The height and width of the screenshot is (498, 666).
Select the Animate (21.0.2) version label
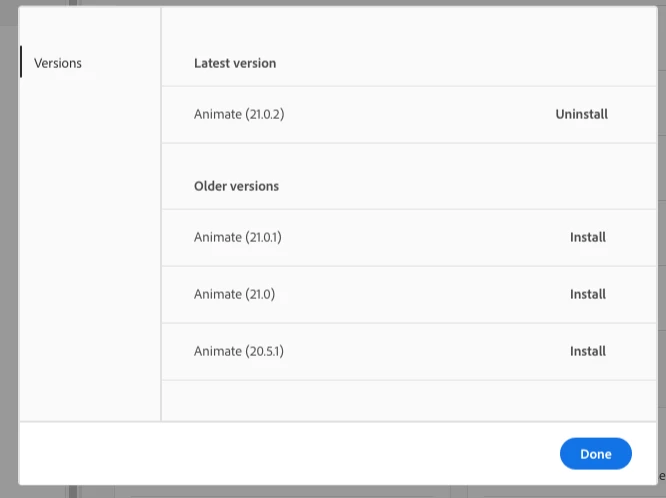coord(239,114)
